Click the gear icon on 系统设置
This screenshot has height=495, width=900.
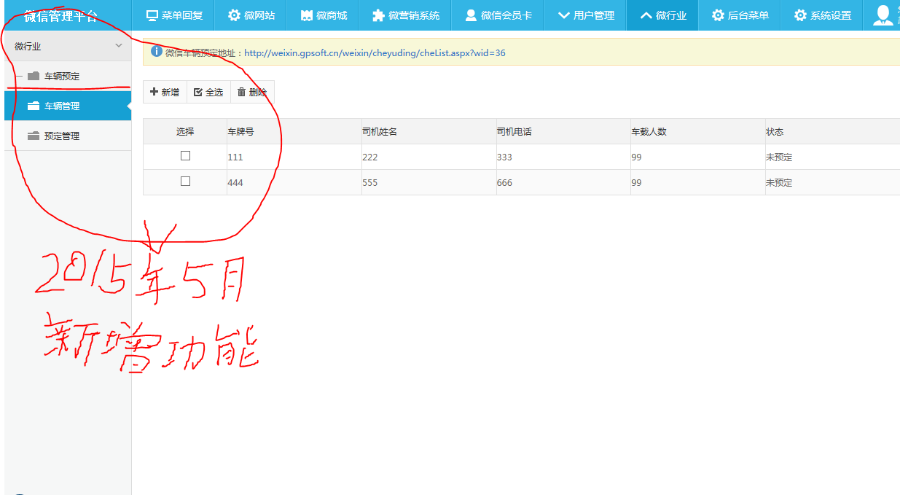(x=800, y=16)
